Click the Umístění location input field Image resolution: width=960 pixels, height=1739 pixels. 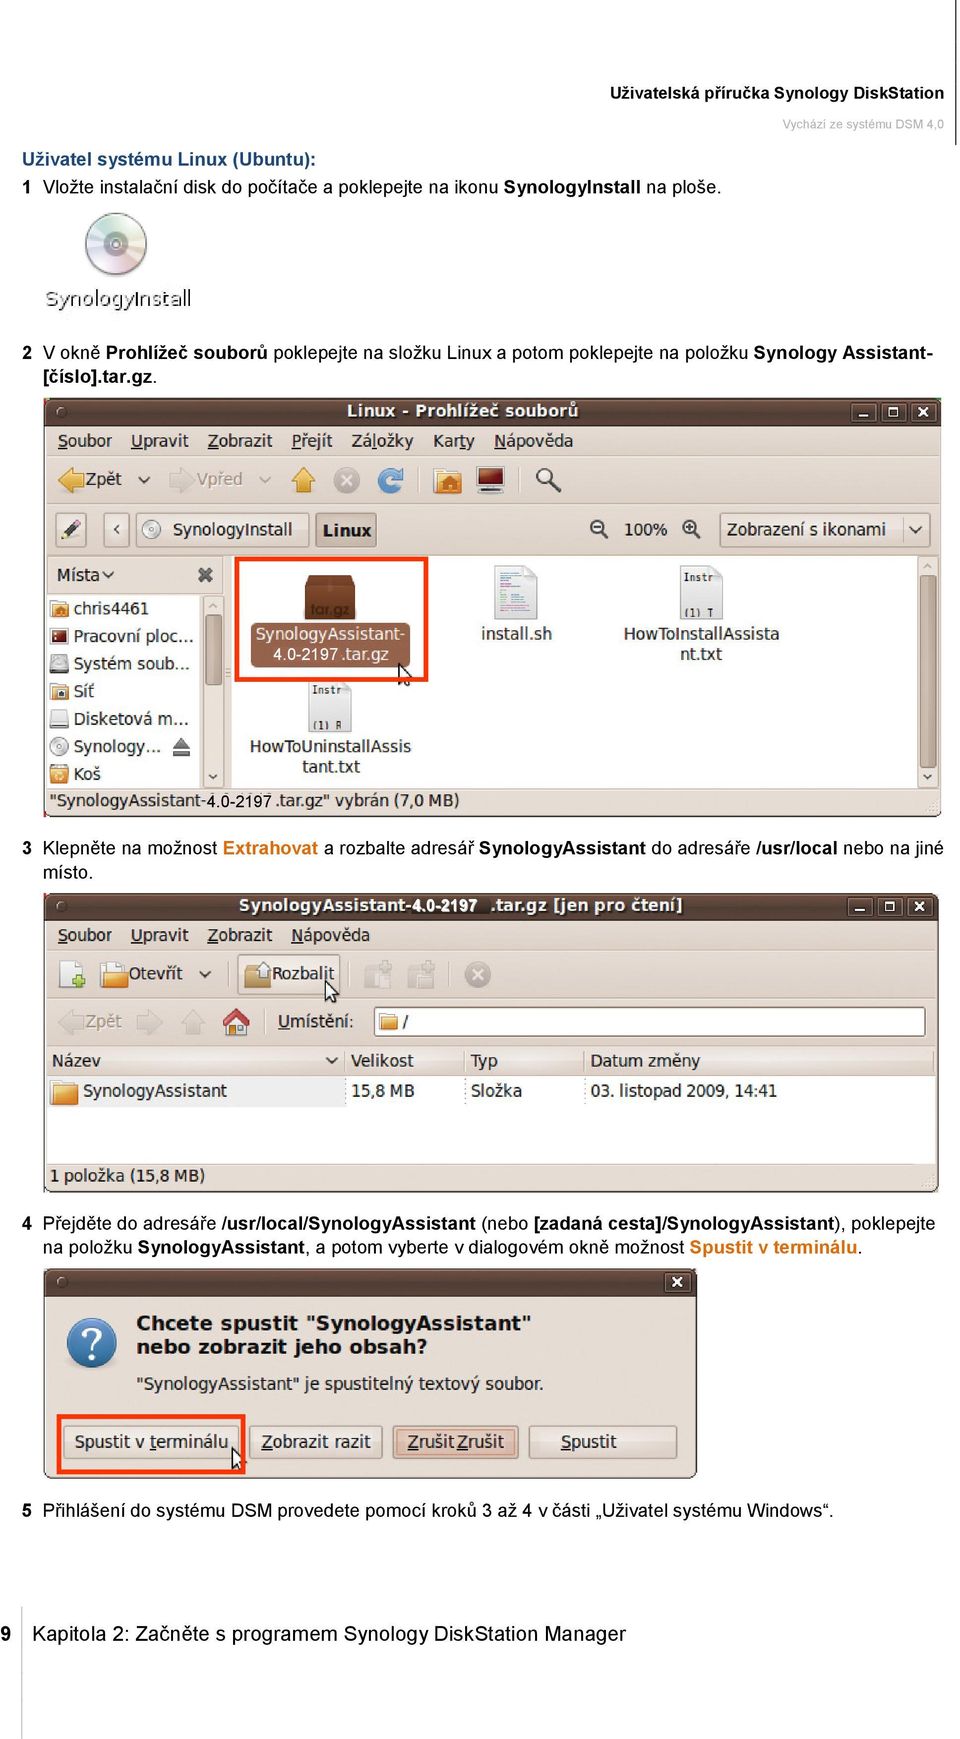coord(649,1022)
